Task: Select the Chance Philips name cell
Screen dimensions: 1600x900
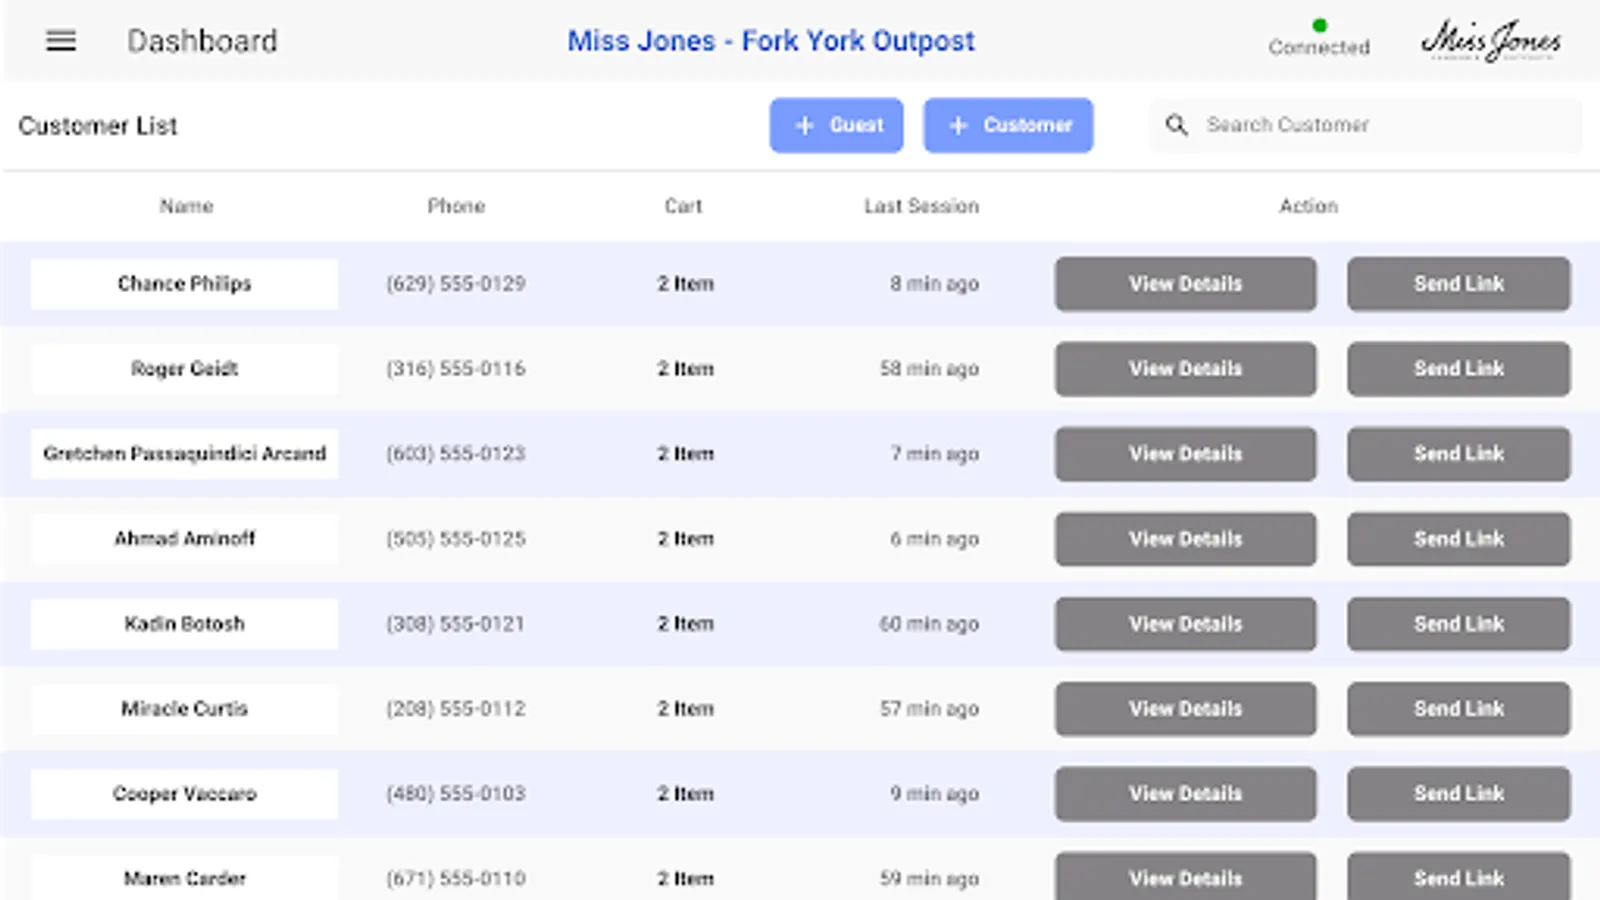Action: point(184,284)
